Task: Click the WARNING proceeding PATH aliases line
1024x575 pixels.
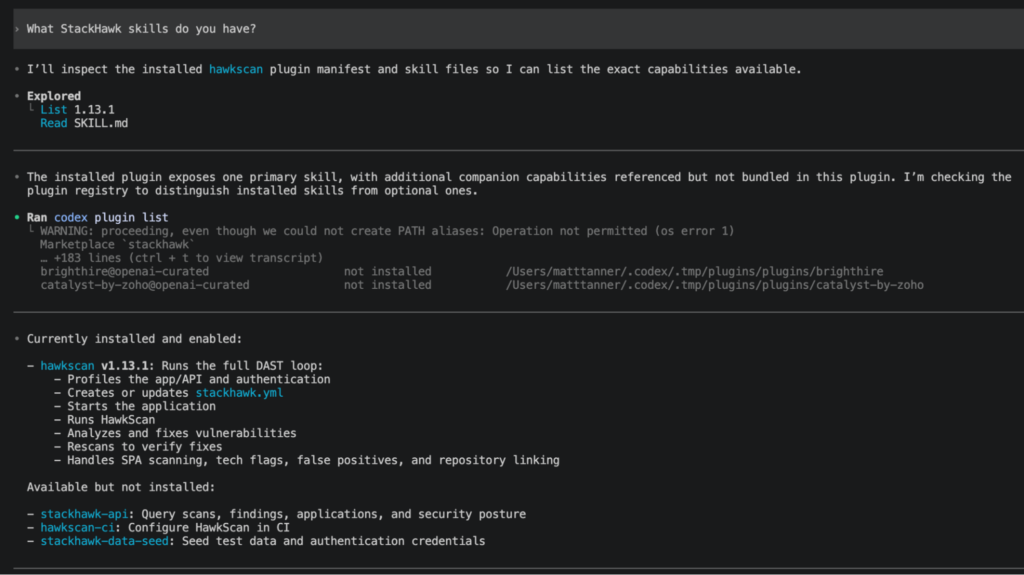Action: coord(387,231)
